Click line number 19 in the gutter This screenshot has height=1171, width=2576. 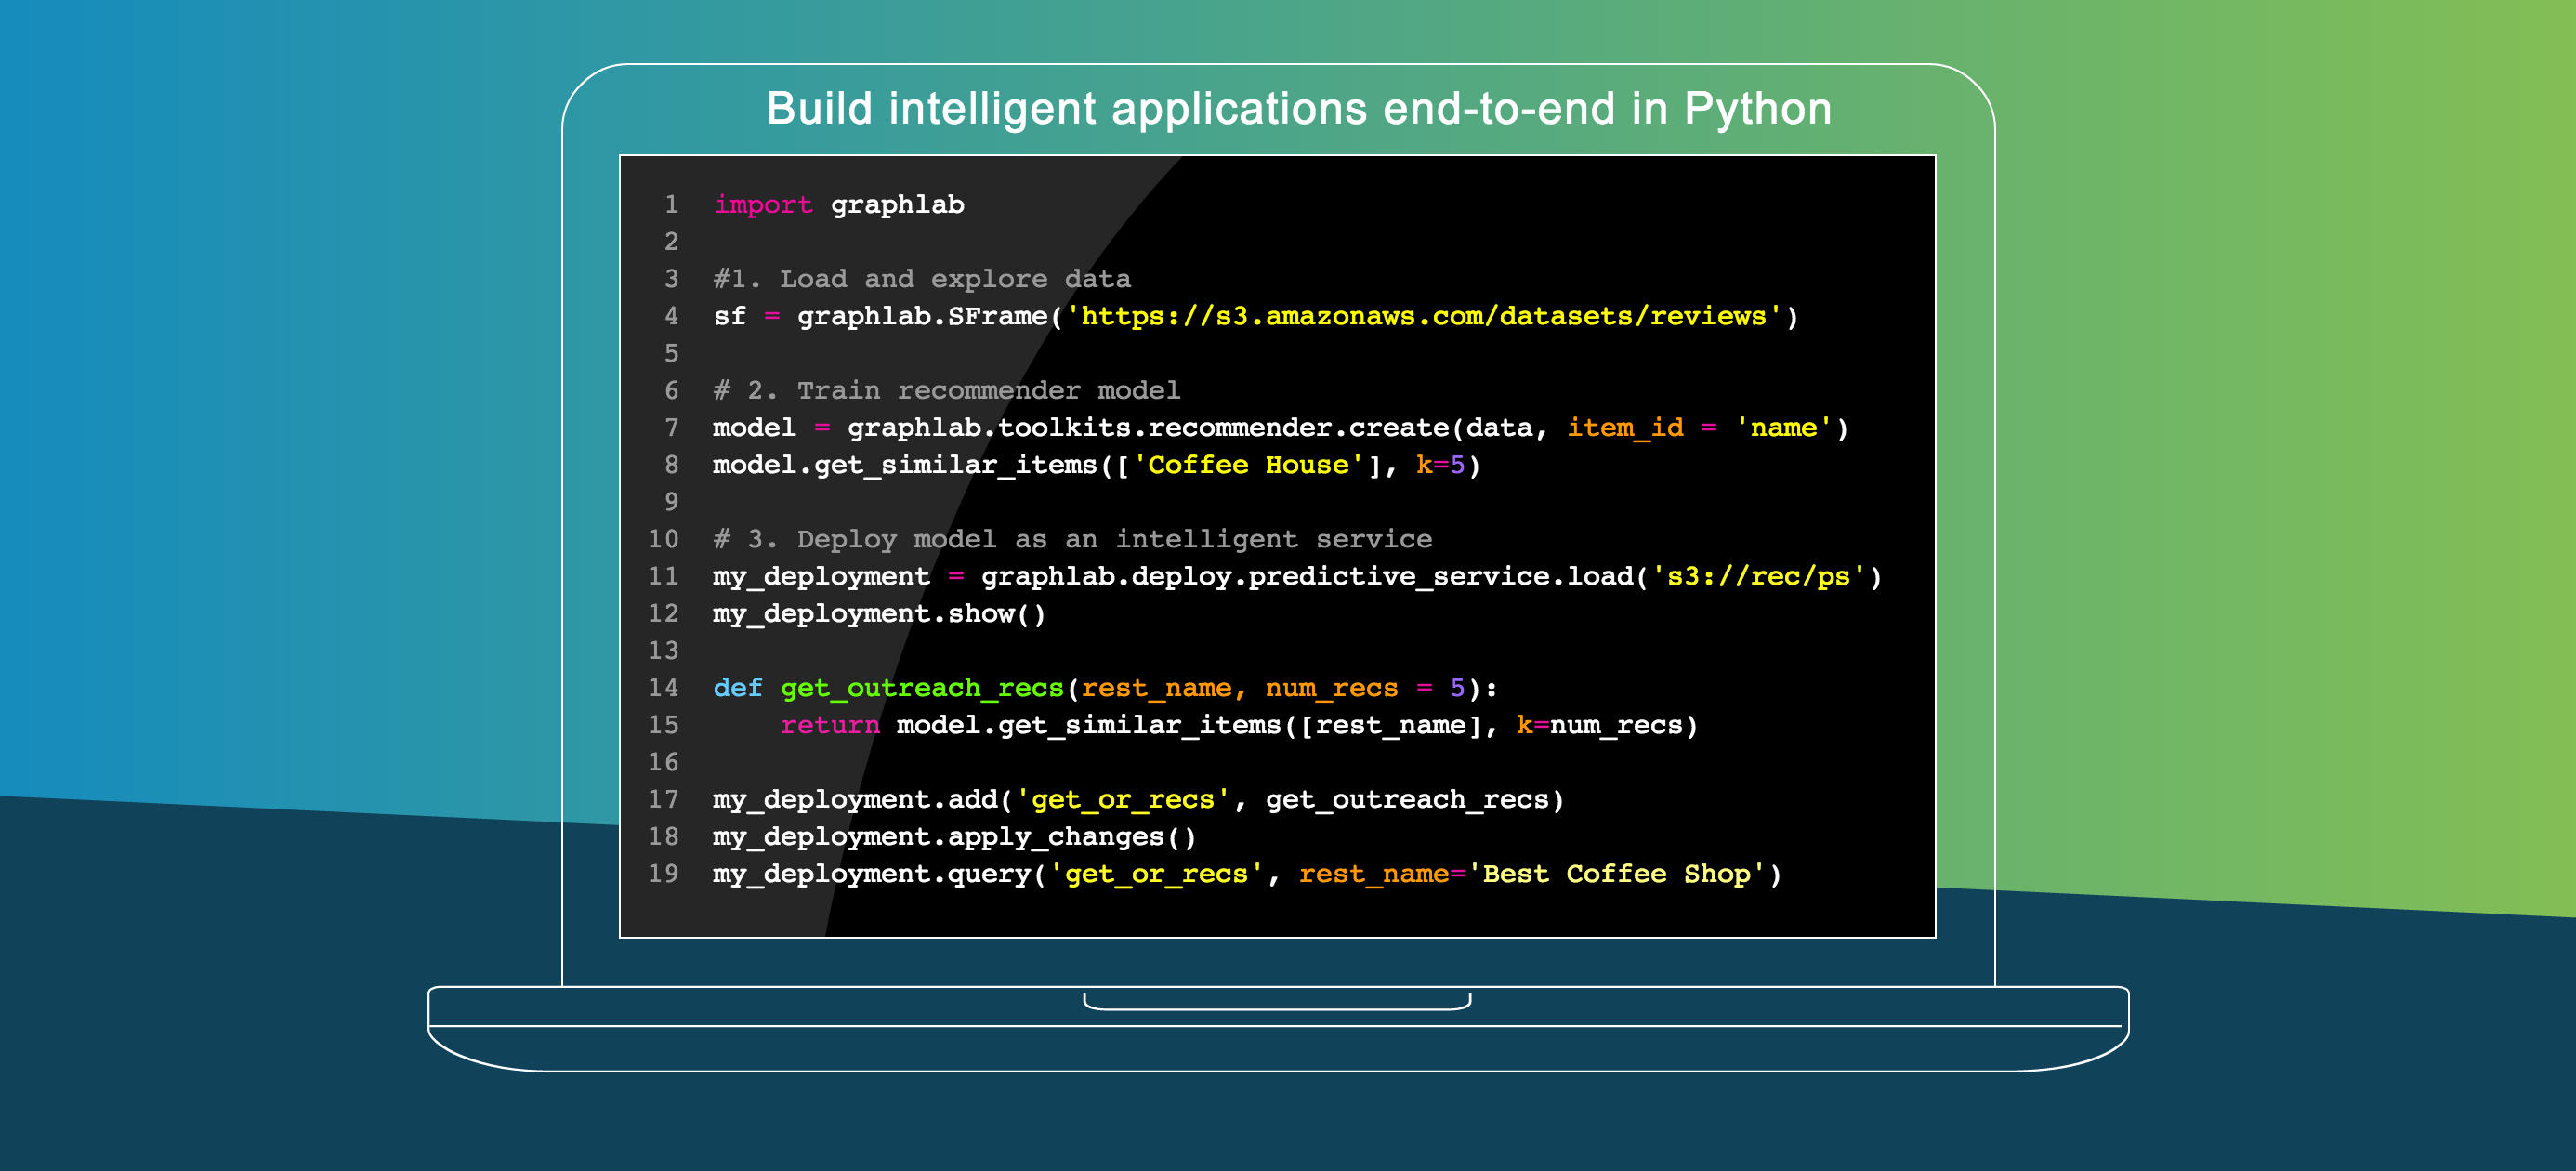664,874
